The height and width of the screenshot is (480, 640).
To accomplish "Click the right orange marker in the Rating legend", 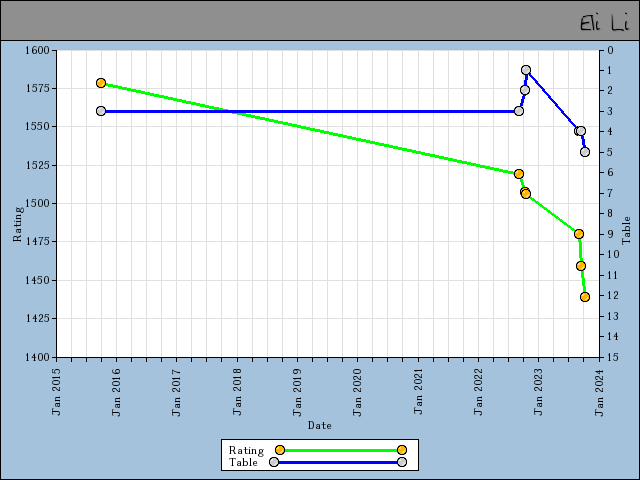I will 402,450.
